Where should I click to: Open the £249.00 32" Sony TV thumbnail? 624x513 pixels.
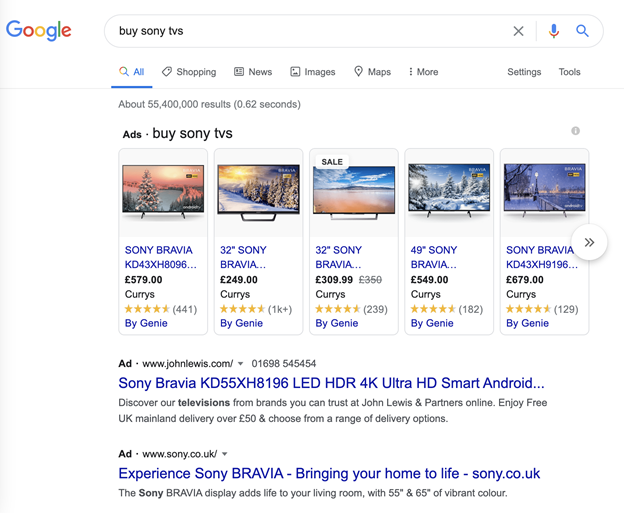[259, 193]
